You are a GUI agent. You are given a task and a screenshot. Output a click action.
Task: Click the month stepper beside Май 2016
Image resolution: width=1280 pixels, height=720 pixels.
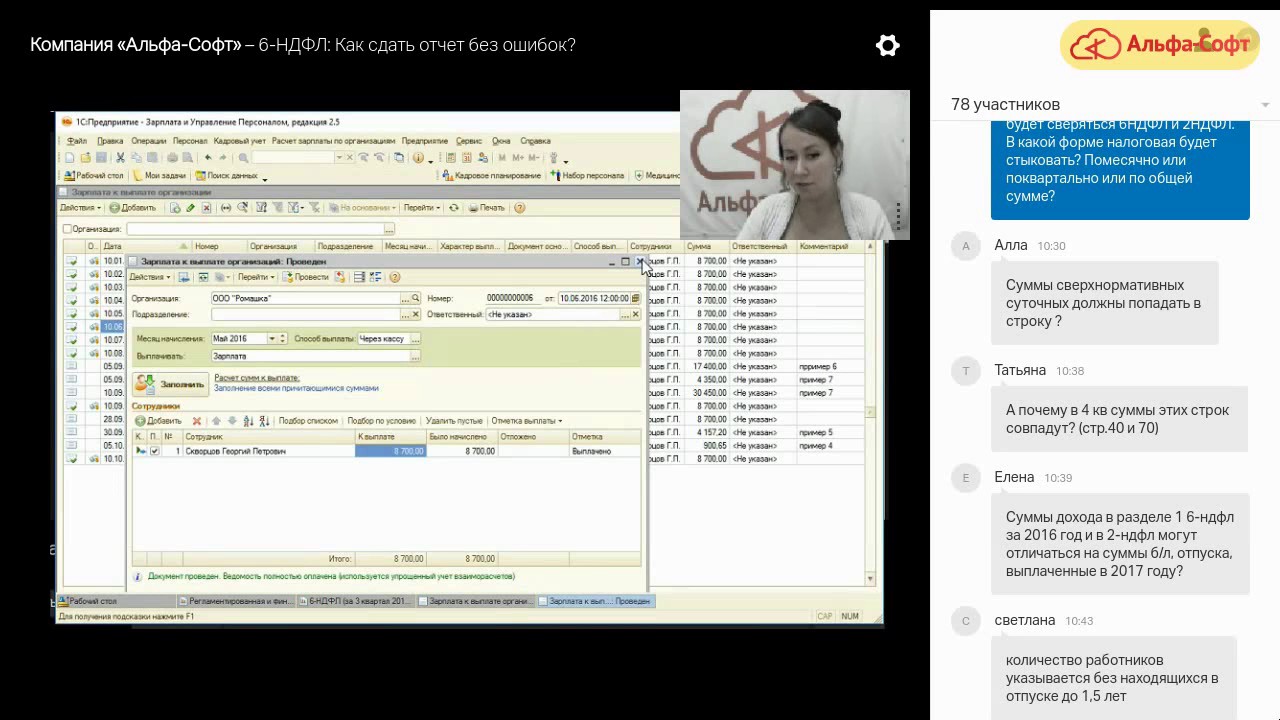(283, 338)
